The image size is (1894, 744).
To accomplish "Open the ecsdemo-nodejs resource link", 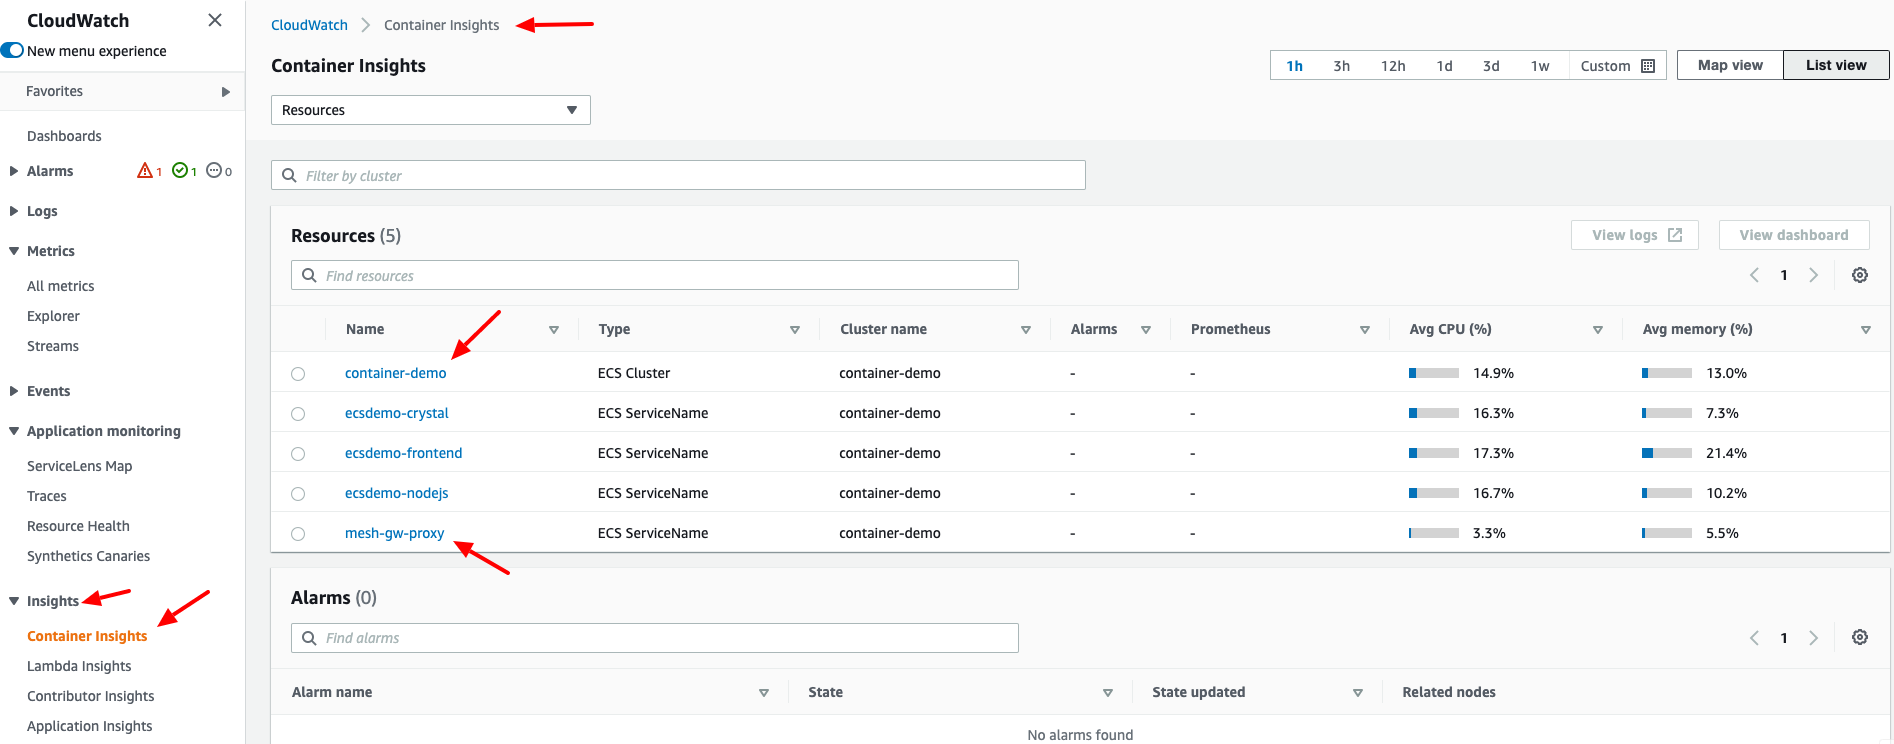I will point(397,493).
